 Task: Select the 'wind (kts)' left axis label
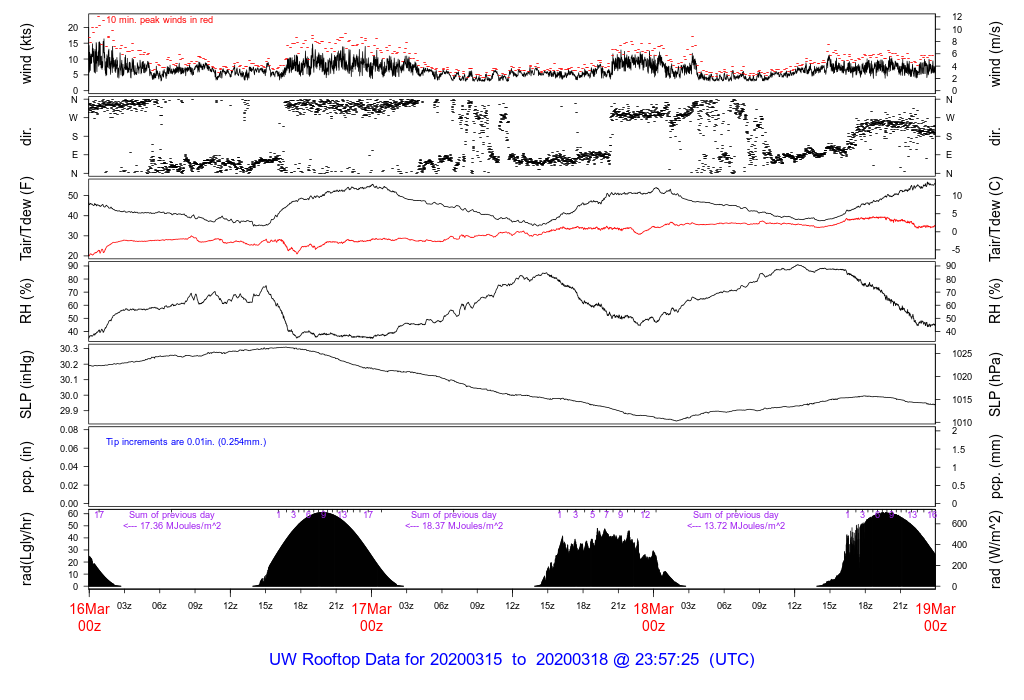tap(26, 54)
